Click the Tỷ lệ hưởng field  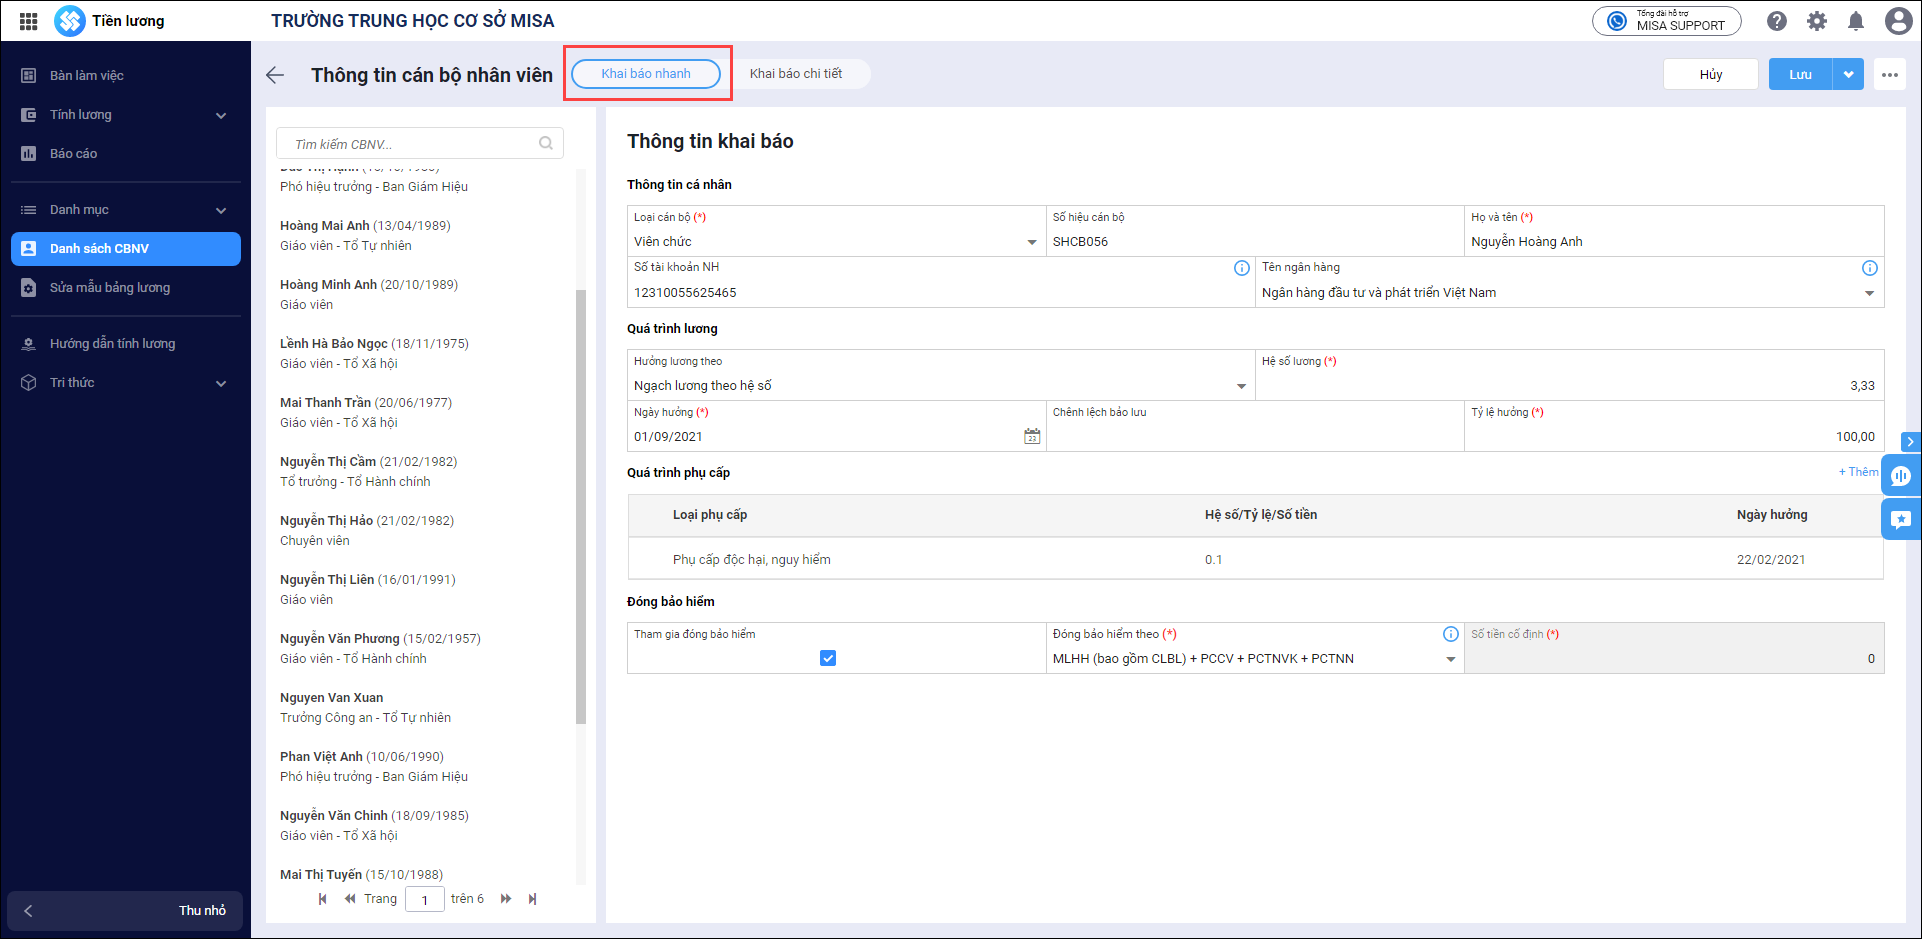click(x=1674, y=426)
